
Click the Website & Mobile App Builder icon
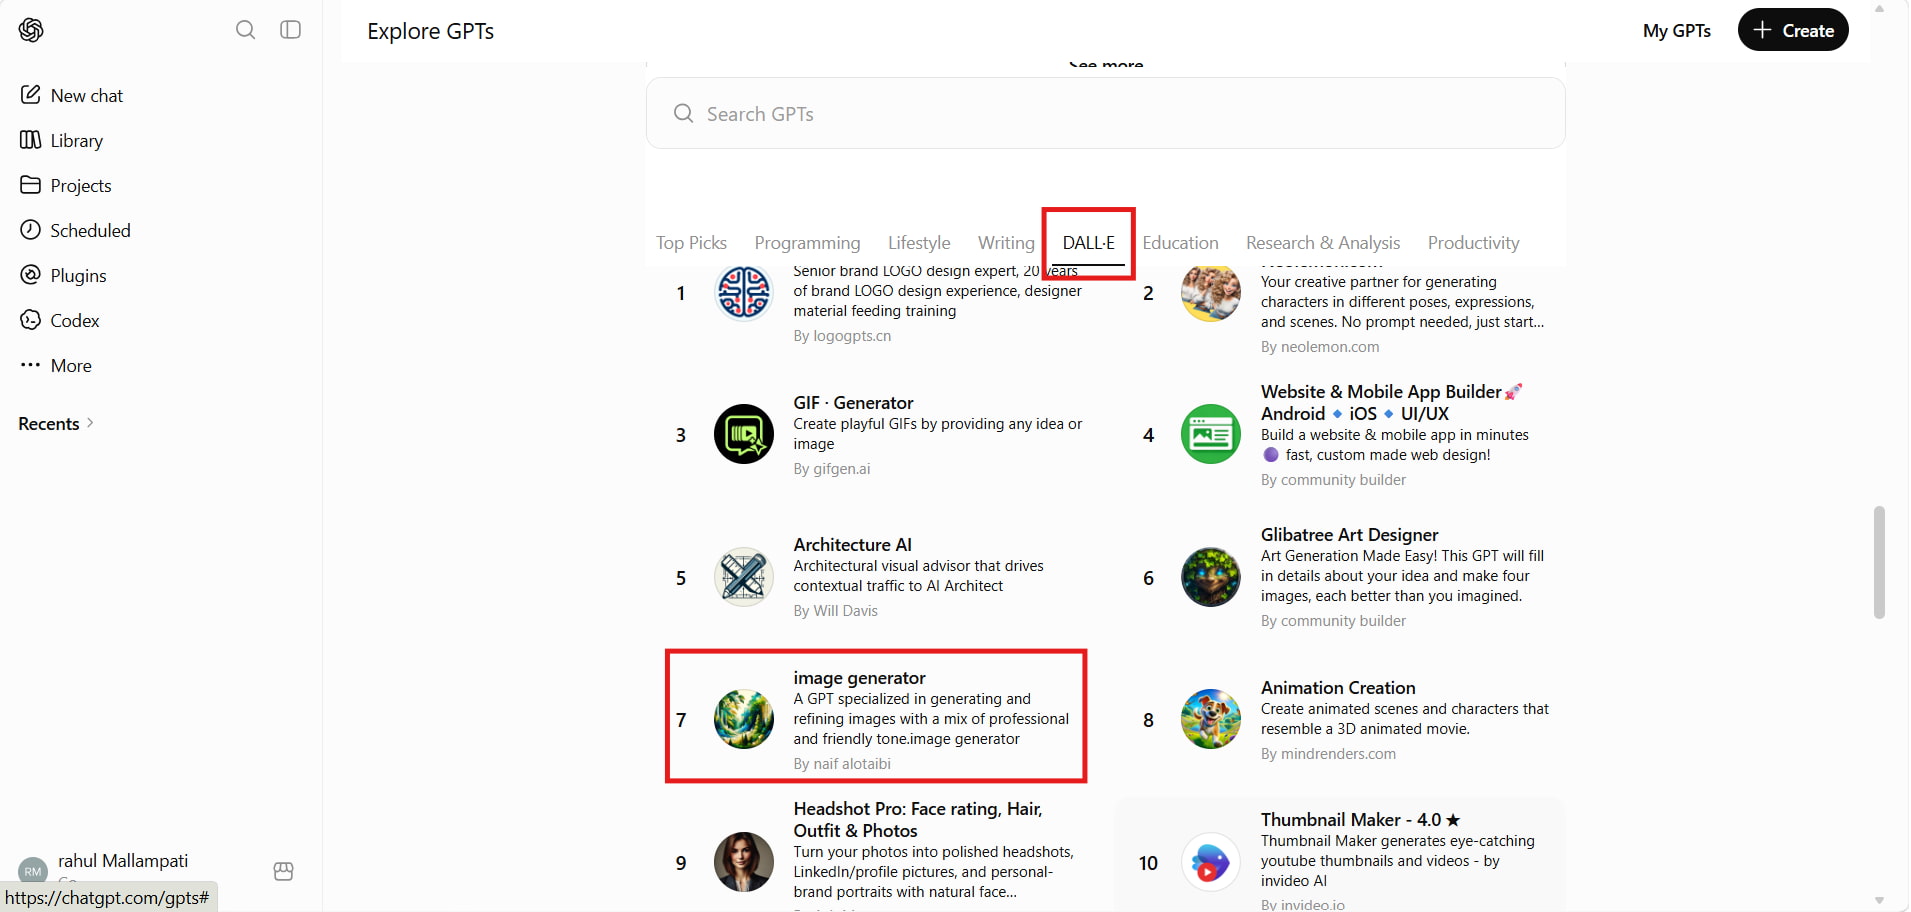tap(1211, 434)
